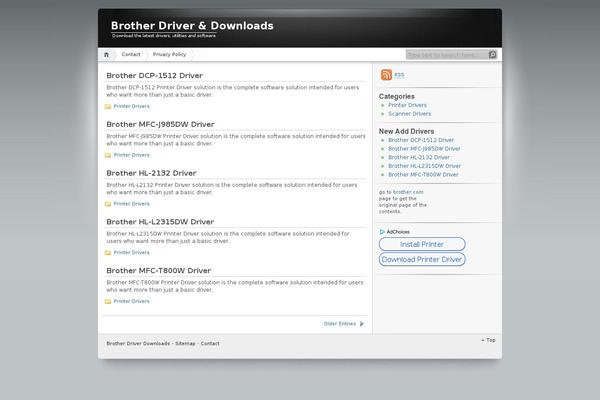This screenshot has width=600, height=400.
Task: Click Printer Drivers tag under MFC-T800W post
Action: point(132,301)
